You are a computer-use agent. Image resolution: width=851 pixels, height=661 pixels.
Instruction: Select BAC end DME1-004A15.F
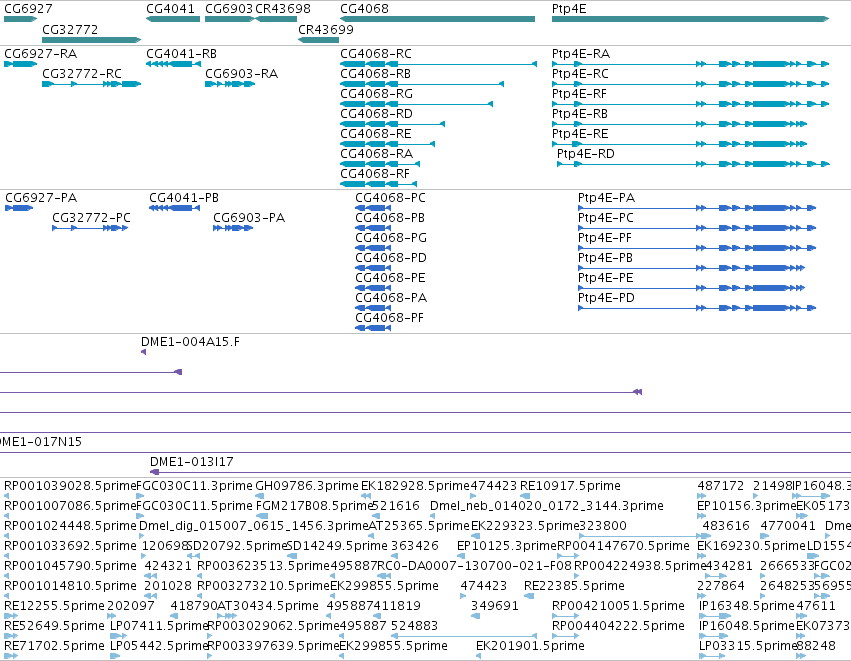[x=143, y=353]
